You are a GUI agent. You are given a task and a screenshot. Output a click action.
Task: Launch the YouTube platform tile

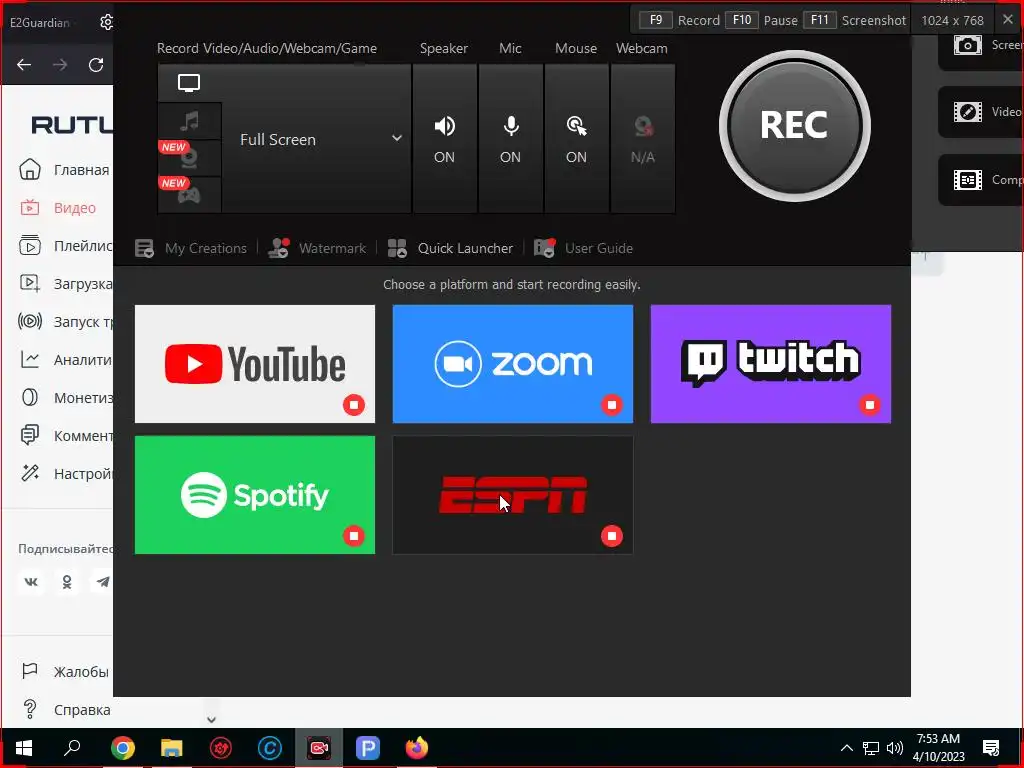click(255, 364)
